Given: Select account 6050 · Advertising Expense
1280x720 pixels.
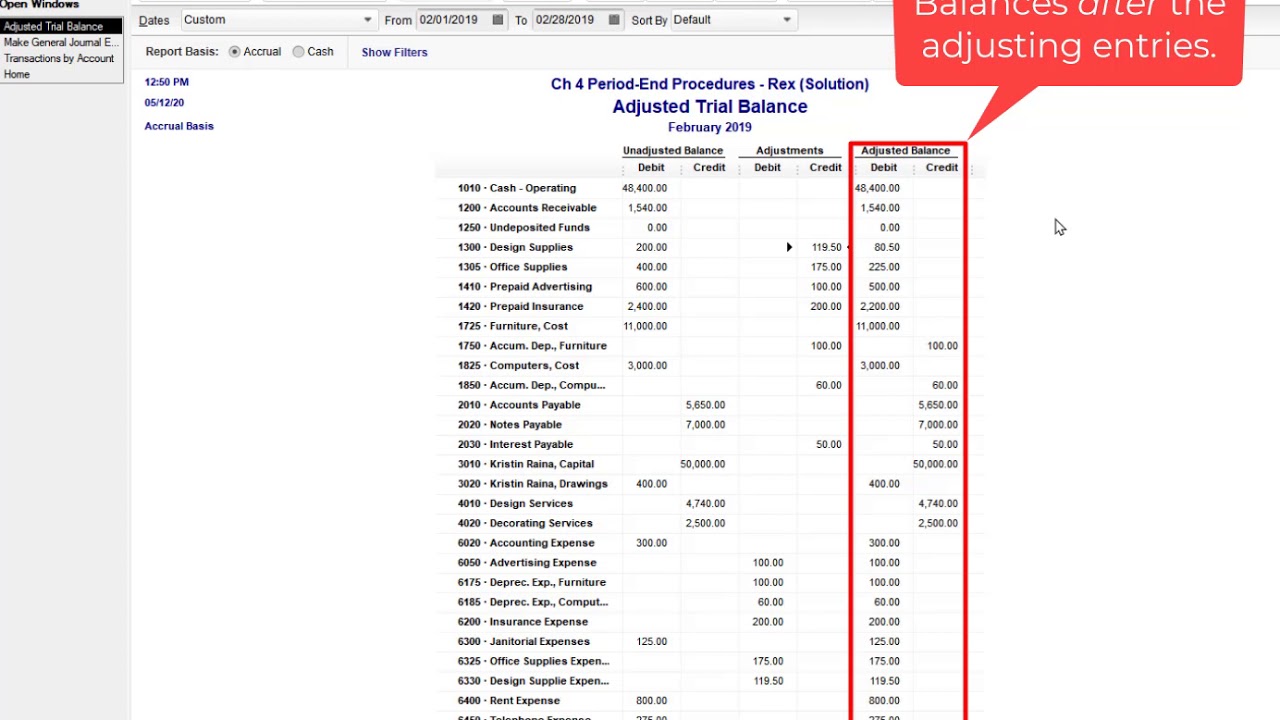Looking at the screenshot, I should pyautogui.click(x=526, y=563).
